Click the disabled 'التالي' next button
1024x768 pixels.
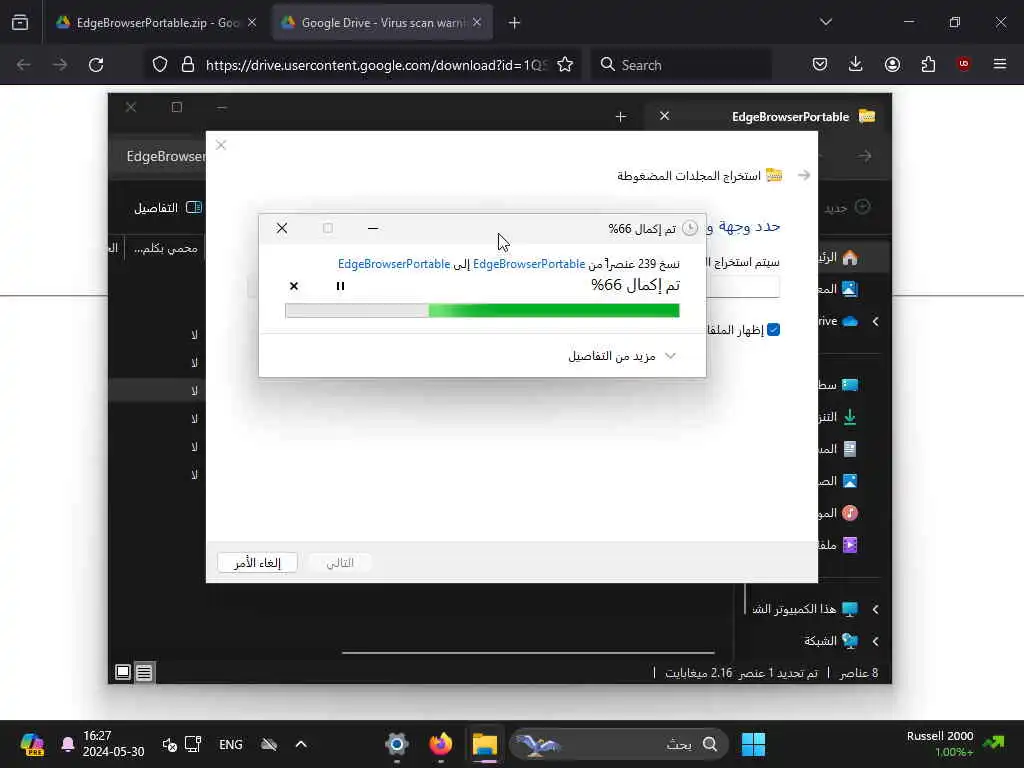(340, 563)
